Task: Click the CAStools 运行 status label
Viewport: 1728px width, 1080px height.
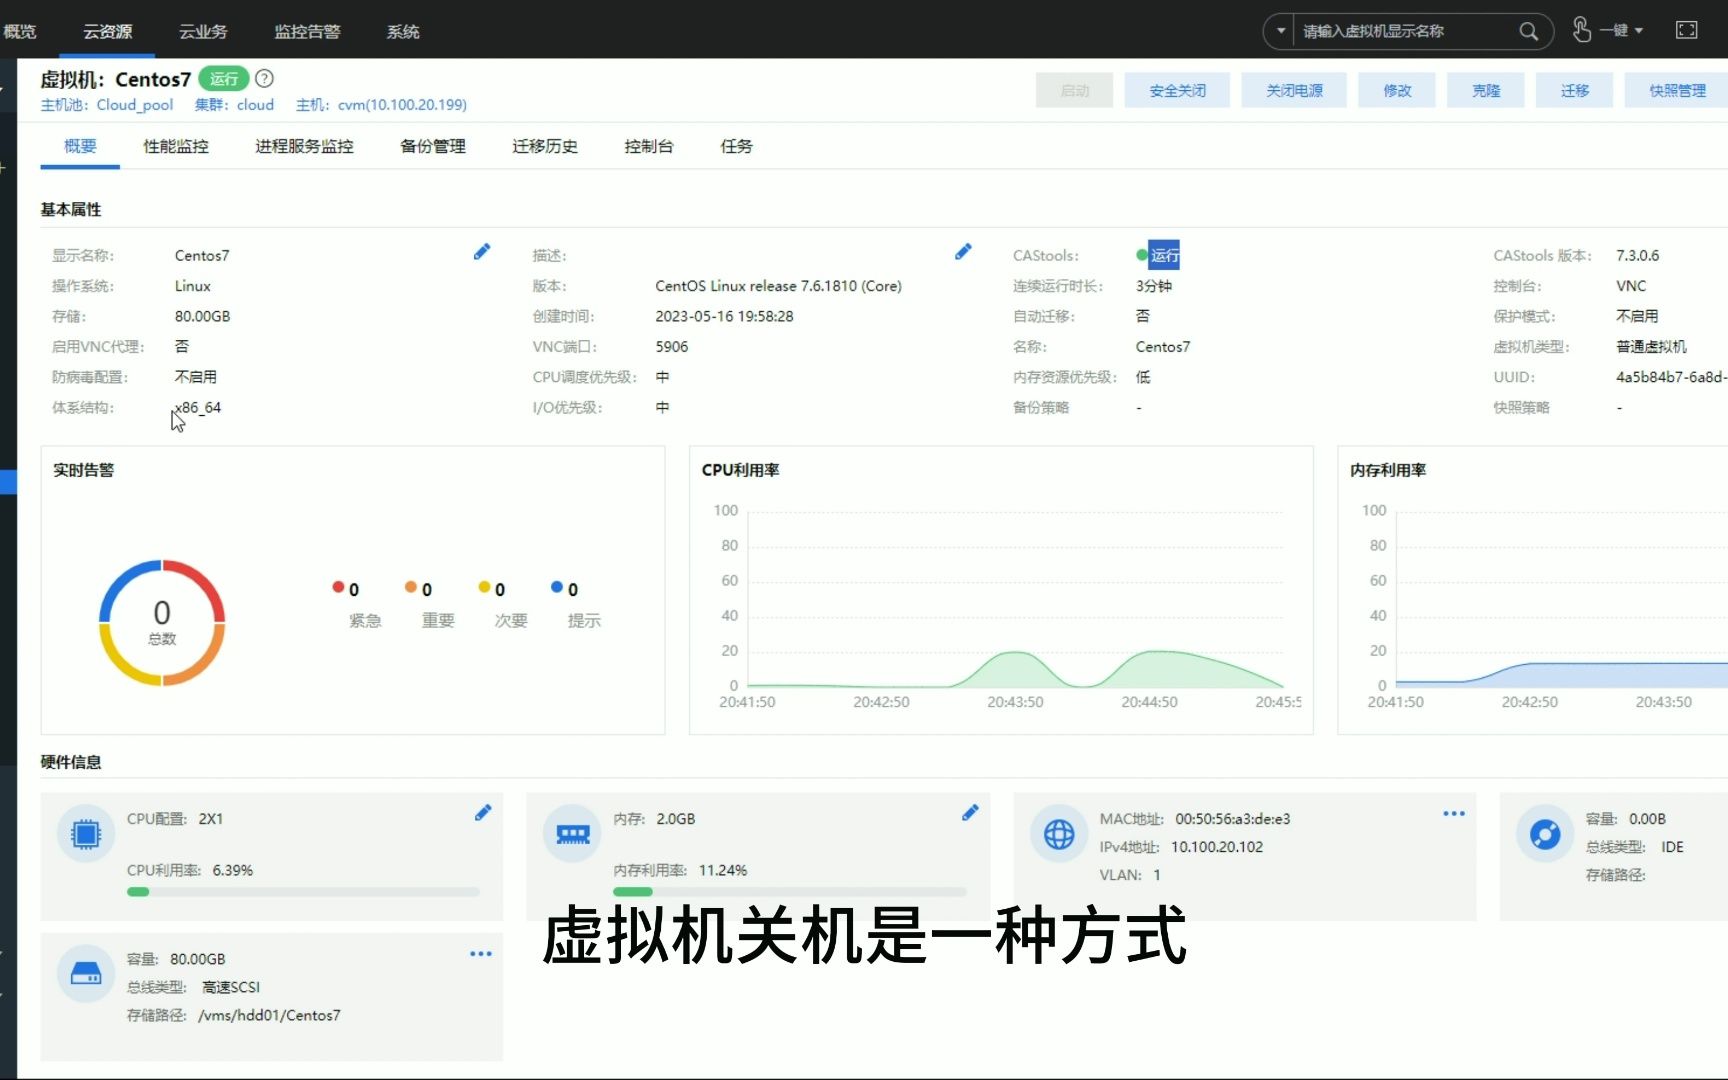Action: (1165, 255)
